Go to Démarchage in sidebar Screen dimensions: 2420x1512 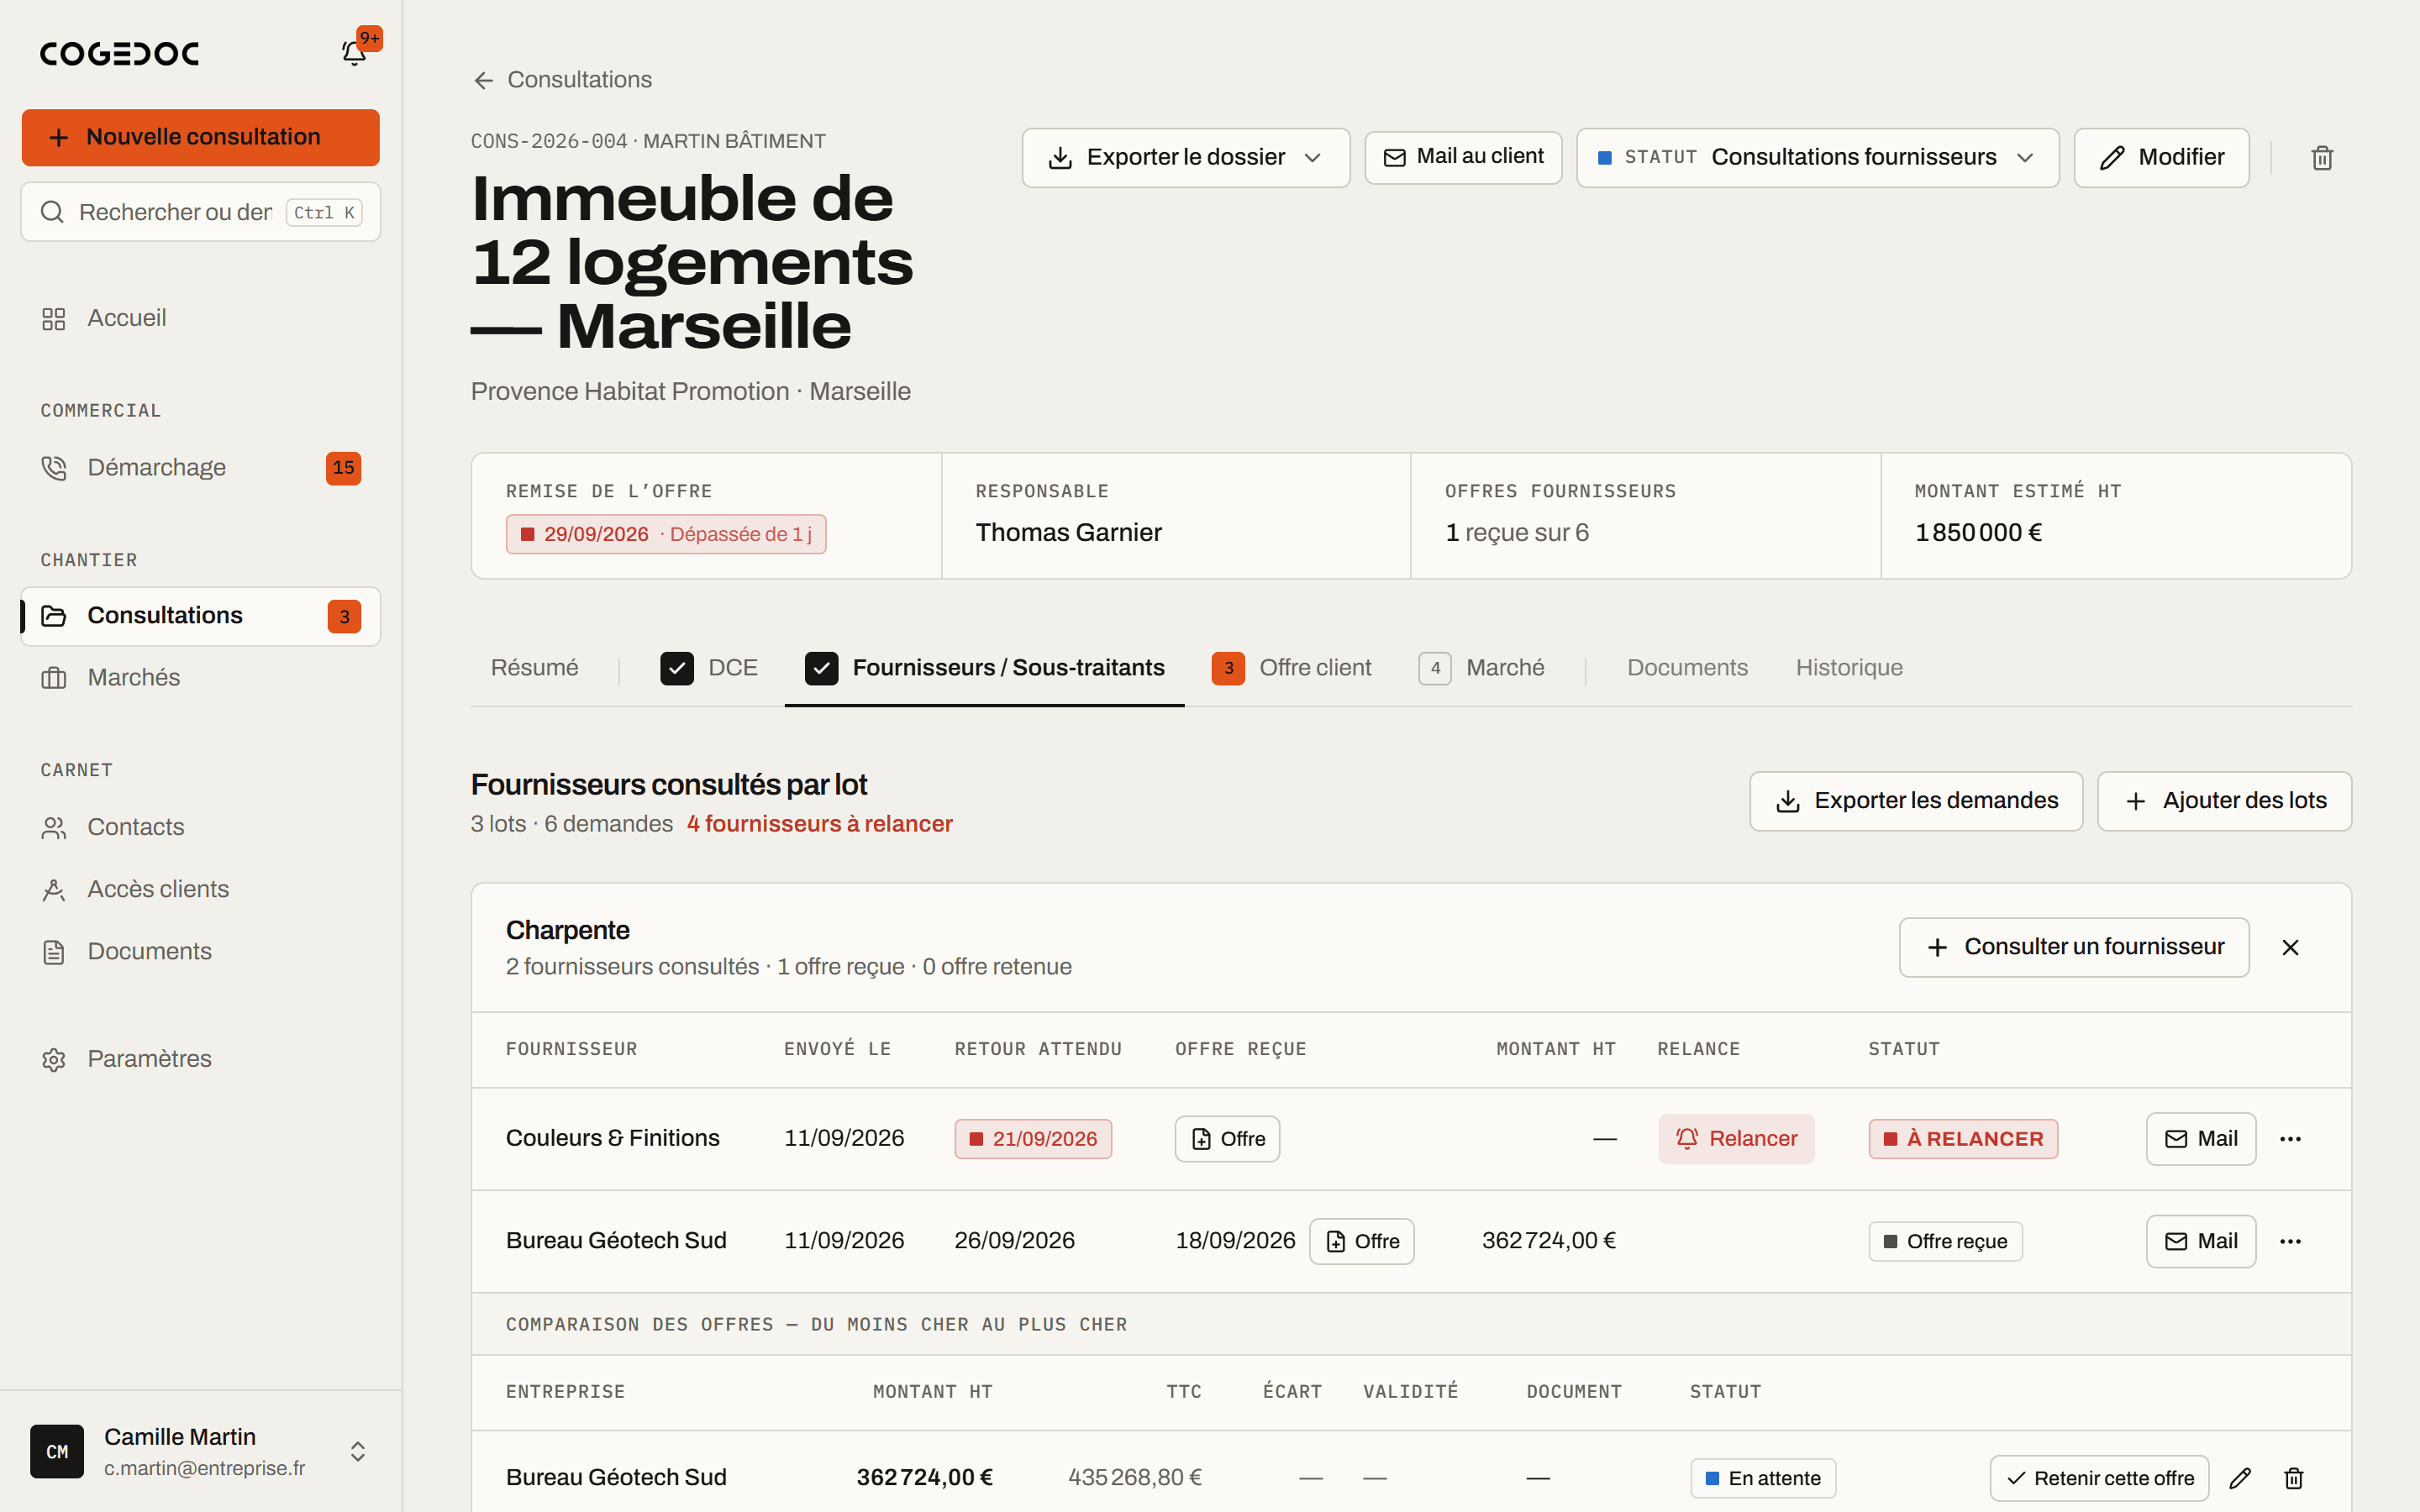tap(200, 467)
